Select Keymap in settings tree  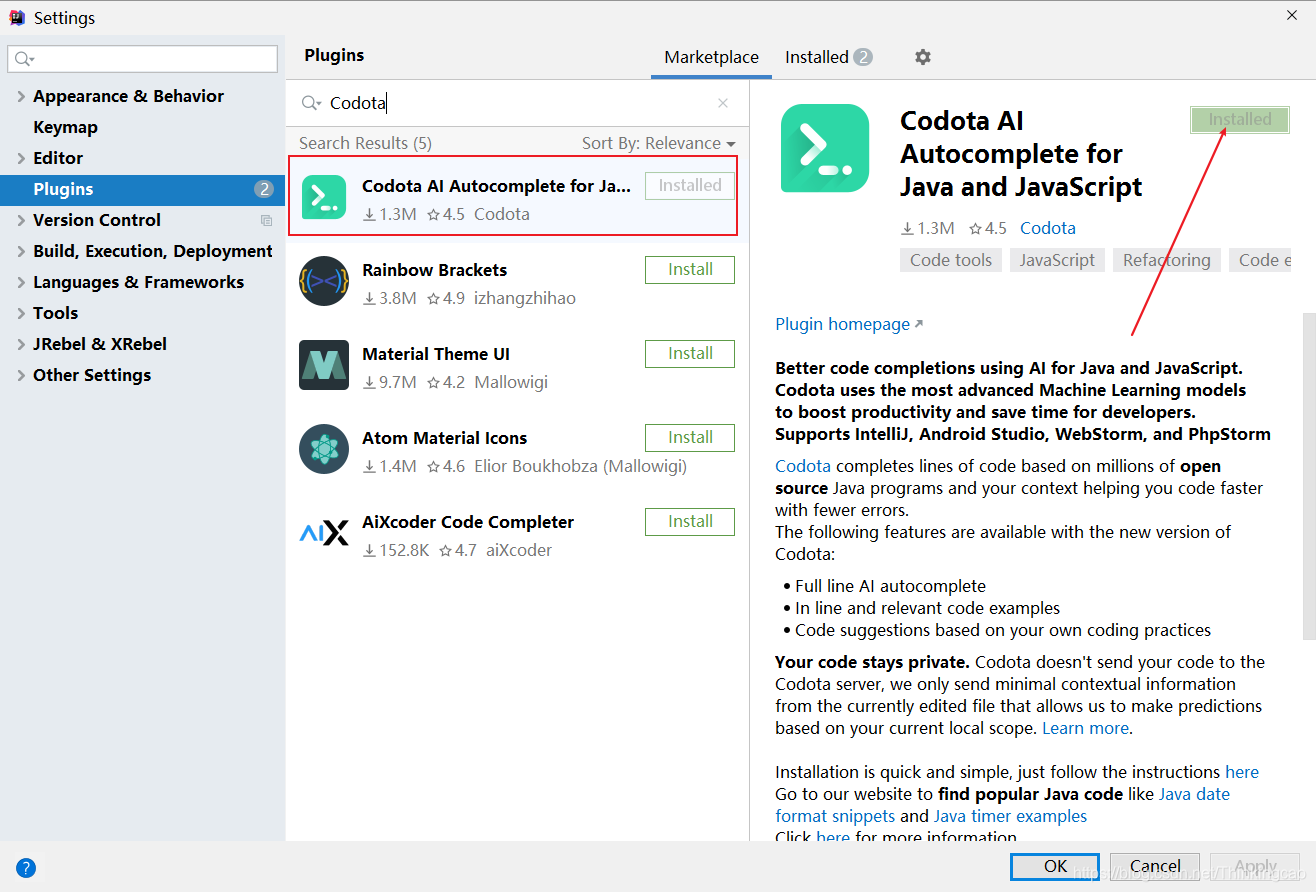coord(65,127)
